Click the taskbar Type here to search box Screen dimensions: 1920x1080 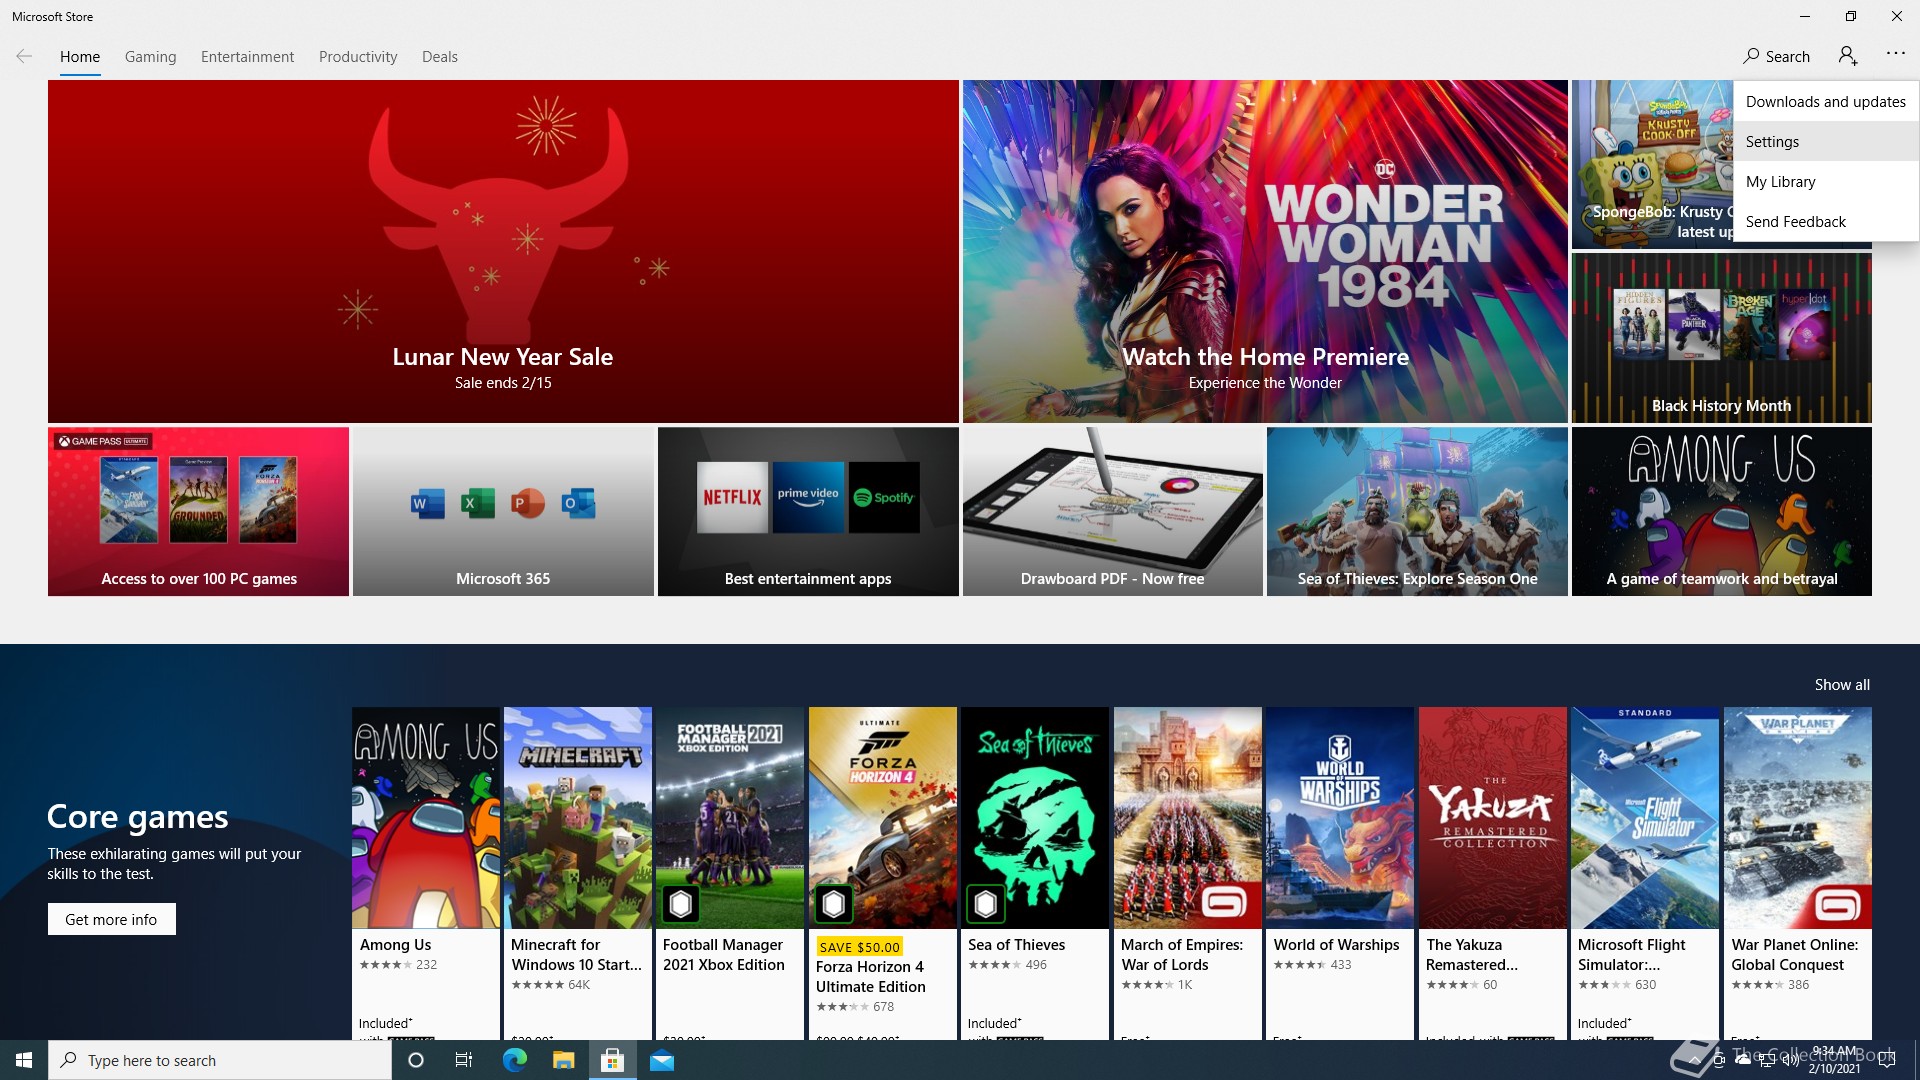click(x=220, y=1060)
